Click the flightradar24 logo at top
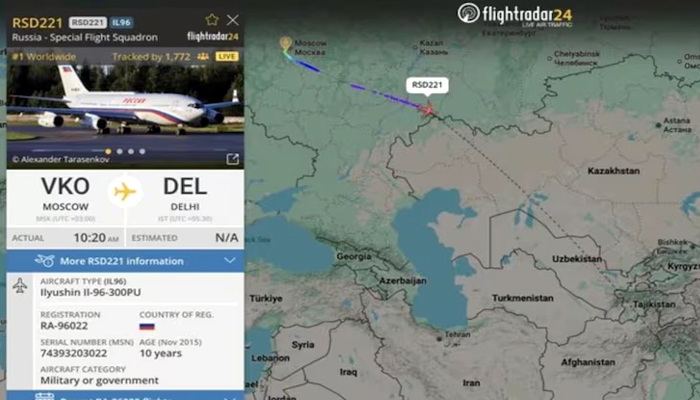The height and width of the screenshot is (400, 700). coord(515,15)
